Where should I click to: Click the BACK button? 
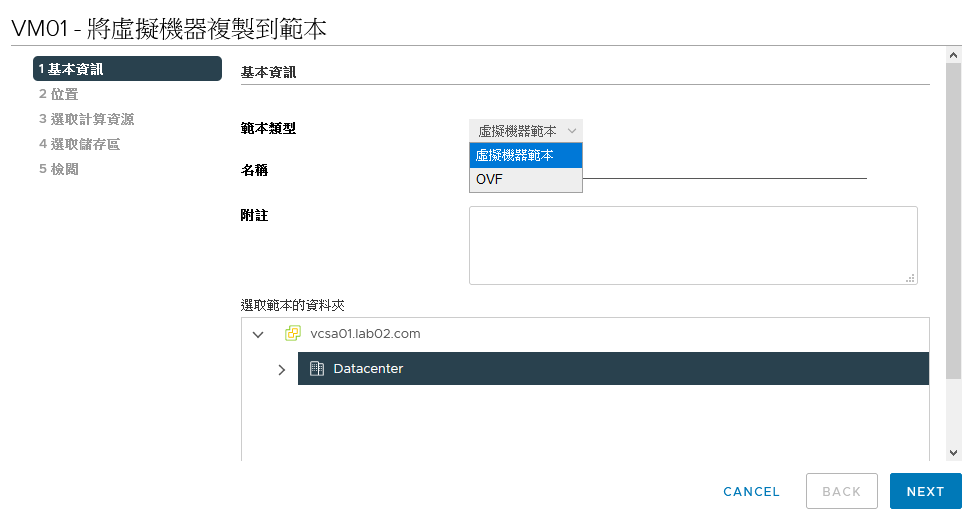[x=842, y=492]
